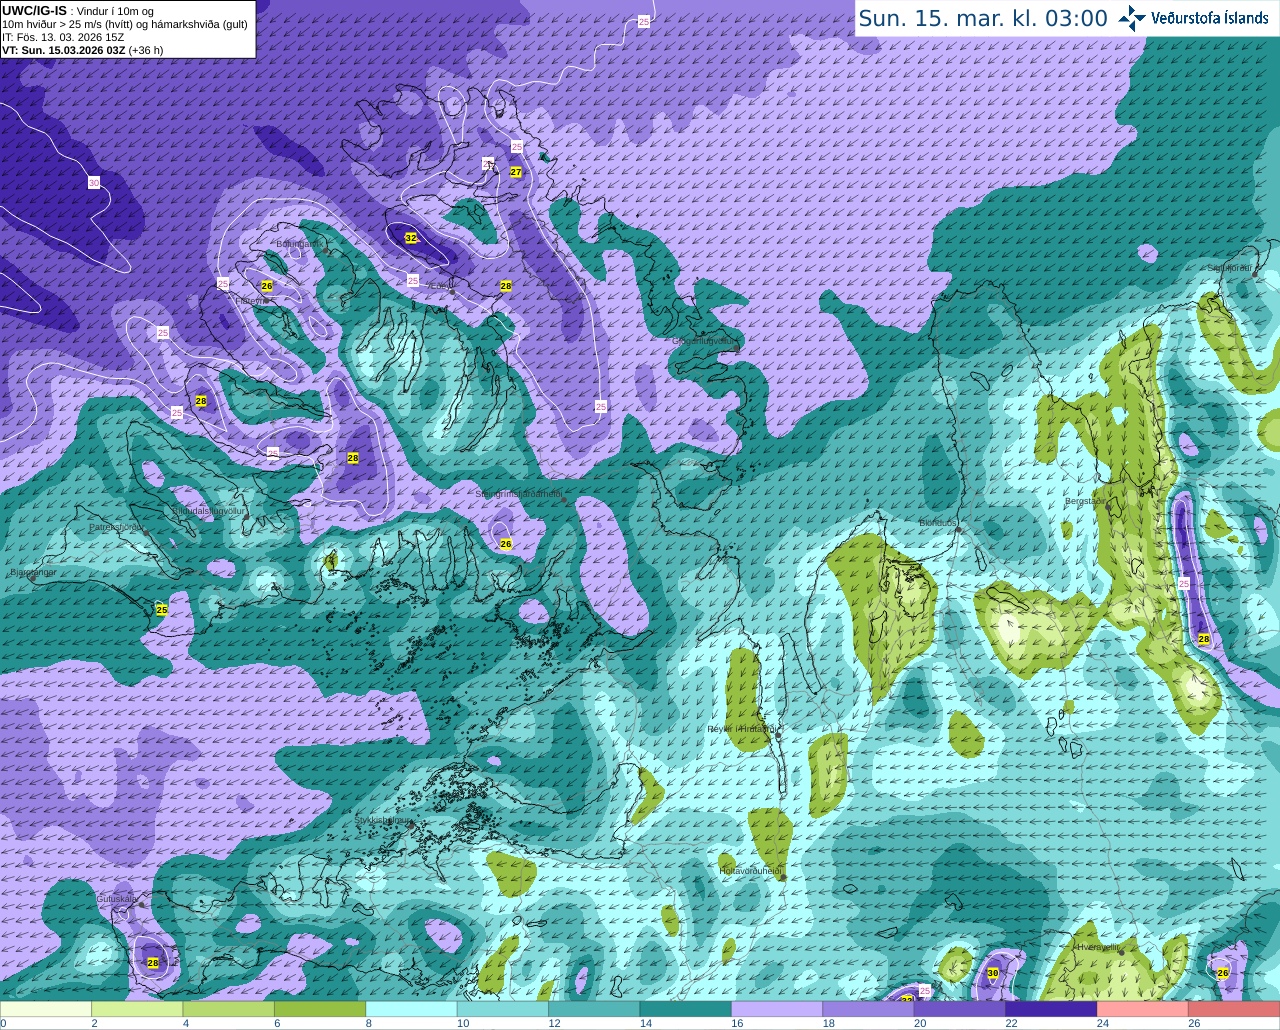Click the Flateyri station label
Image resolution: width=1280 pixels, height=1030 pixels.
coord(250,300)
